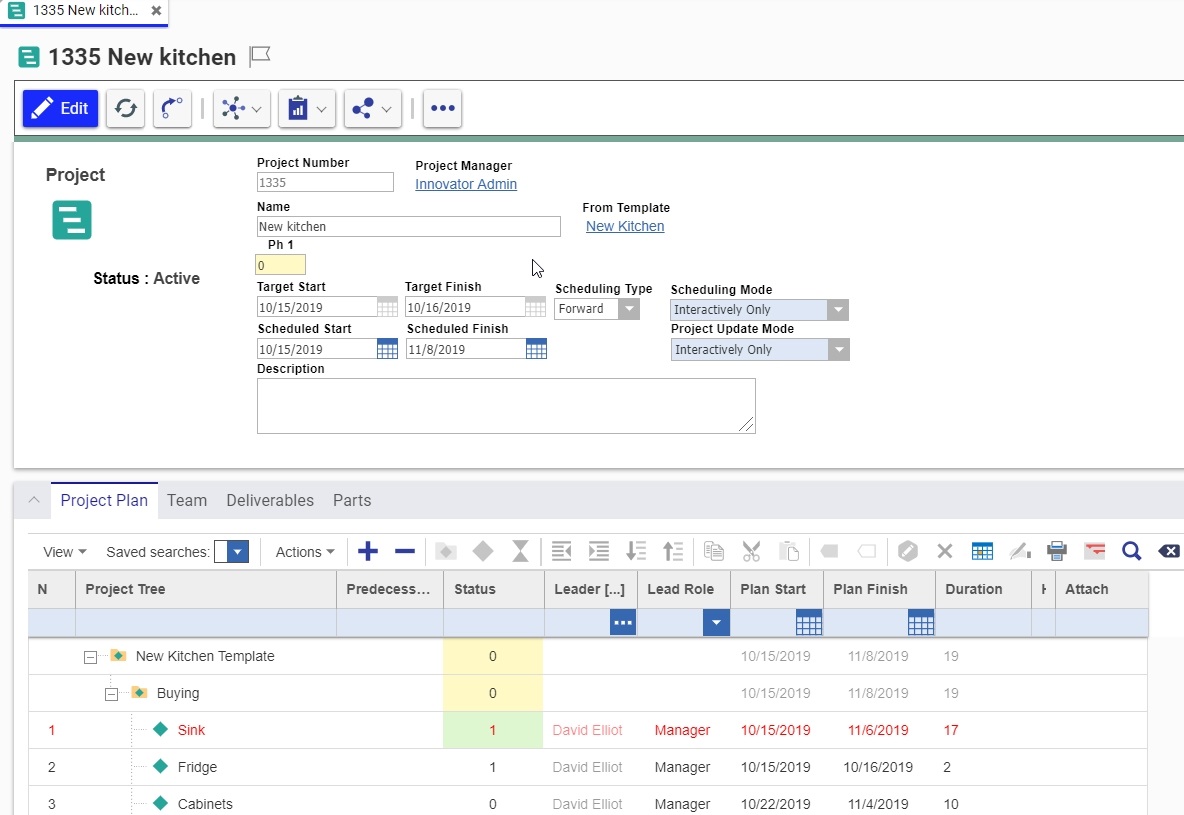The height and width of the screenshot is (815, 1184).
Task: Click the blue table grid icon in toolbar
Action: [x=982, y=551]
